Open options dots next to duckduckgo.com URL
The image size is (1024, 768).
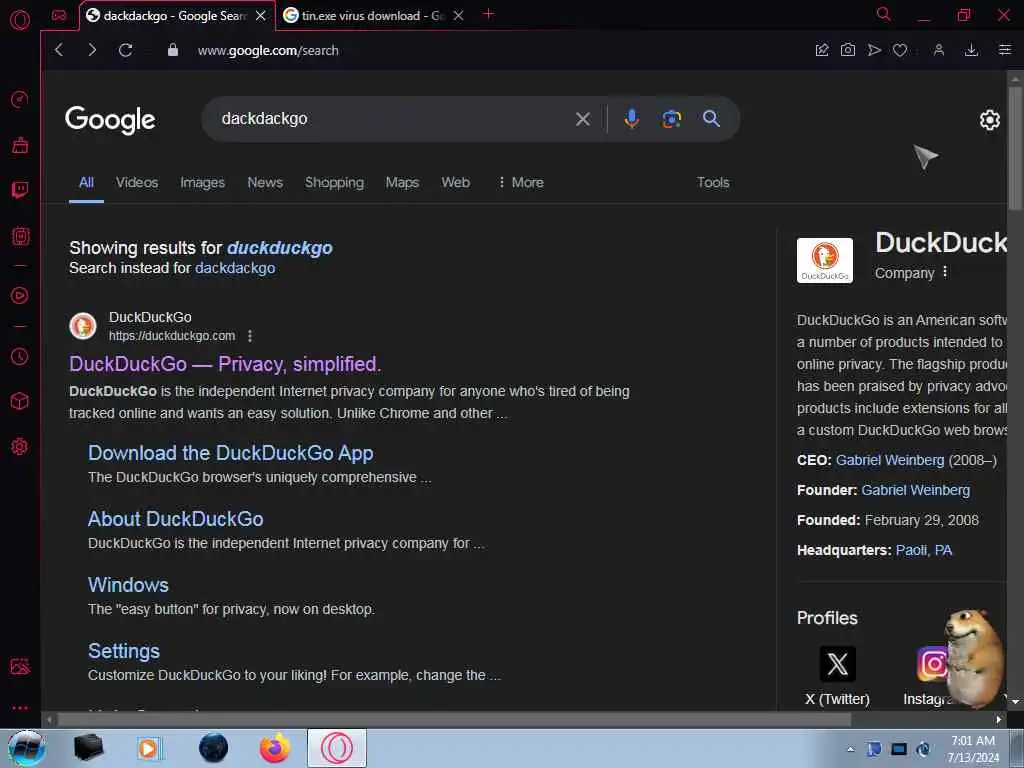249,336
